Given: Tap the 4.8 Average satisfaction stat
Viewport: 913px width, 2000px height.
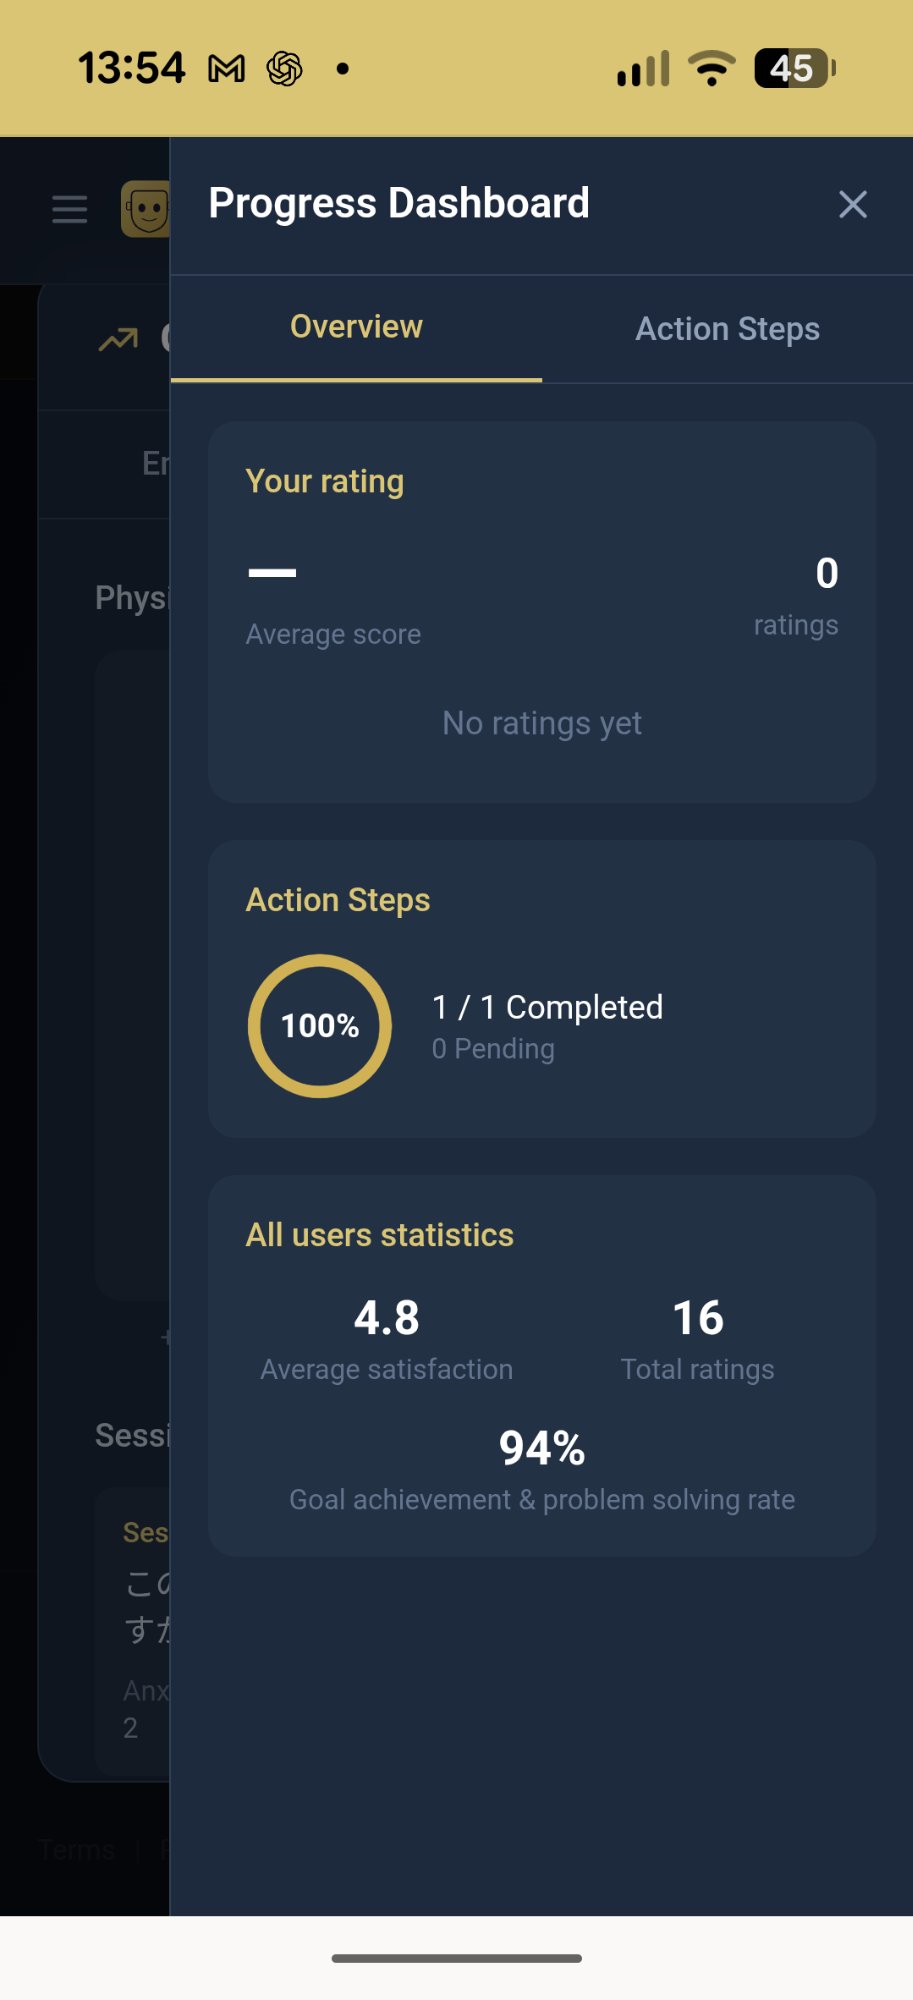Looking at the screenshot, I should point(387,1338).
